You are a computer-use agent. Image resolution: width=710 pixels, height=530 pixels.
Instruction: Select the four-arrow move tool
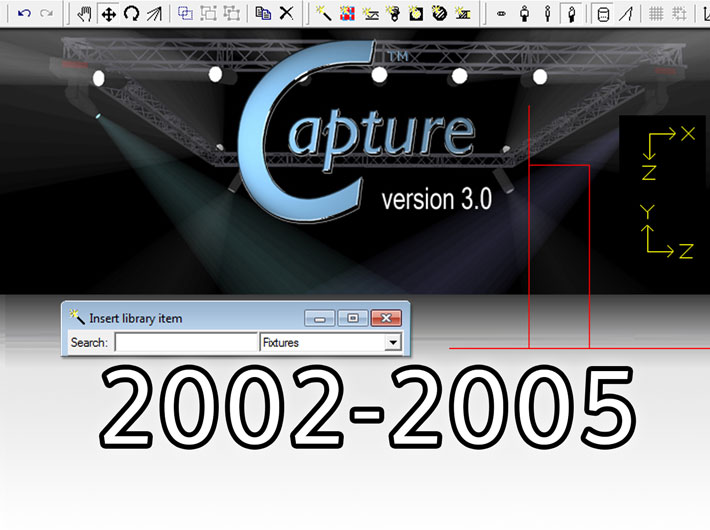(x=109, y=14)
